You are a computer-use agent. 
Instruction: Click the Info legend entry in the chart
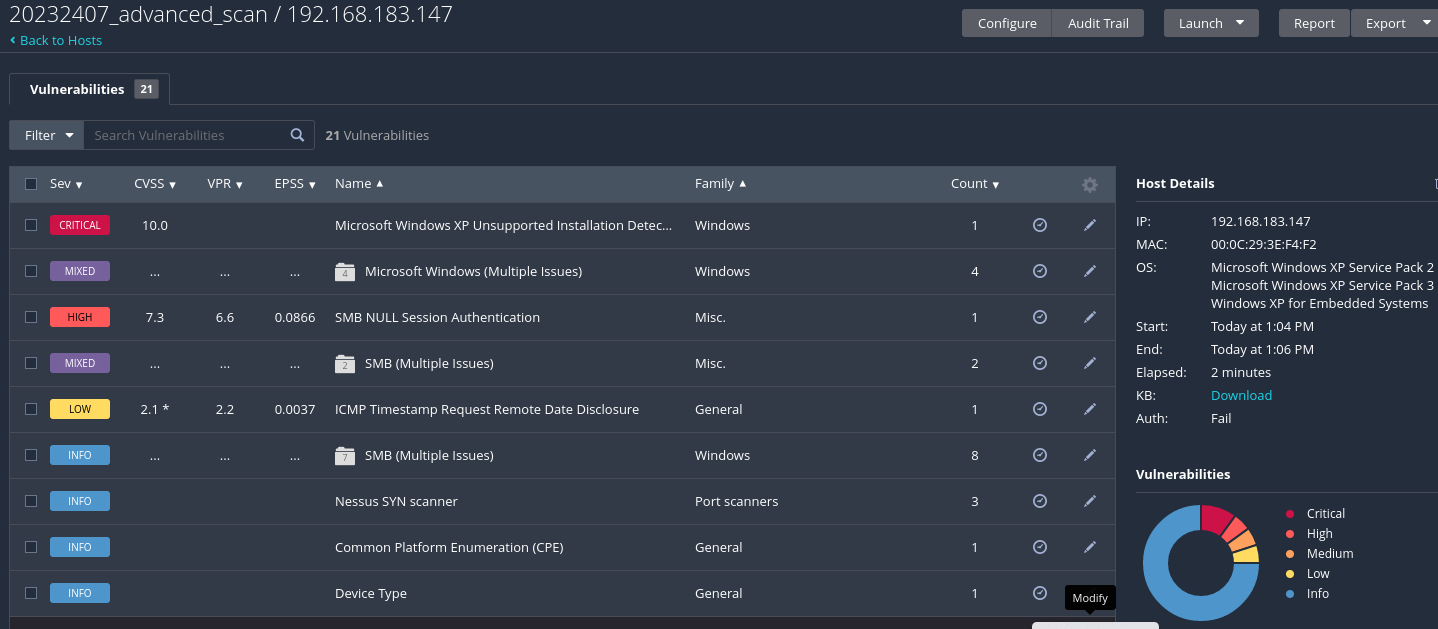[x=1308, y=593]
